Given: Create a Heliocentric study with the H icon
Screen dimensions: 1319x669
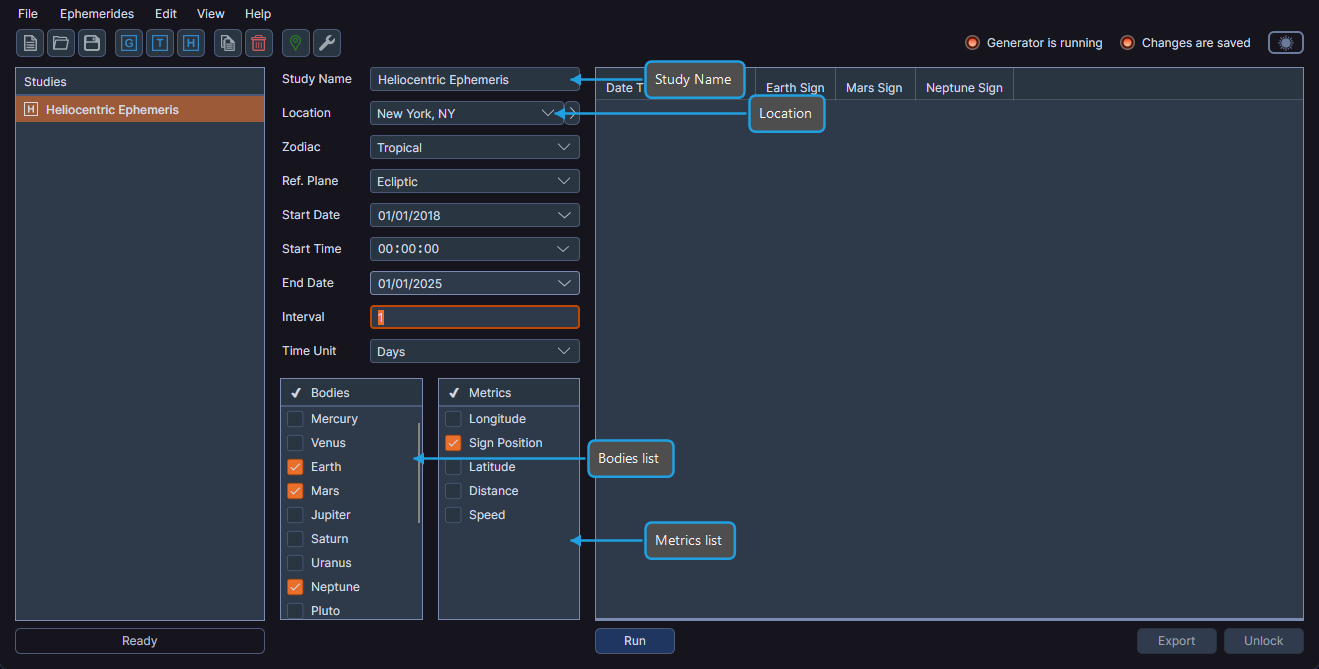Looking at the screenshot, I should coord(190,43).
